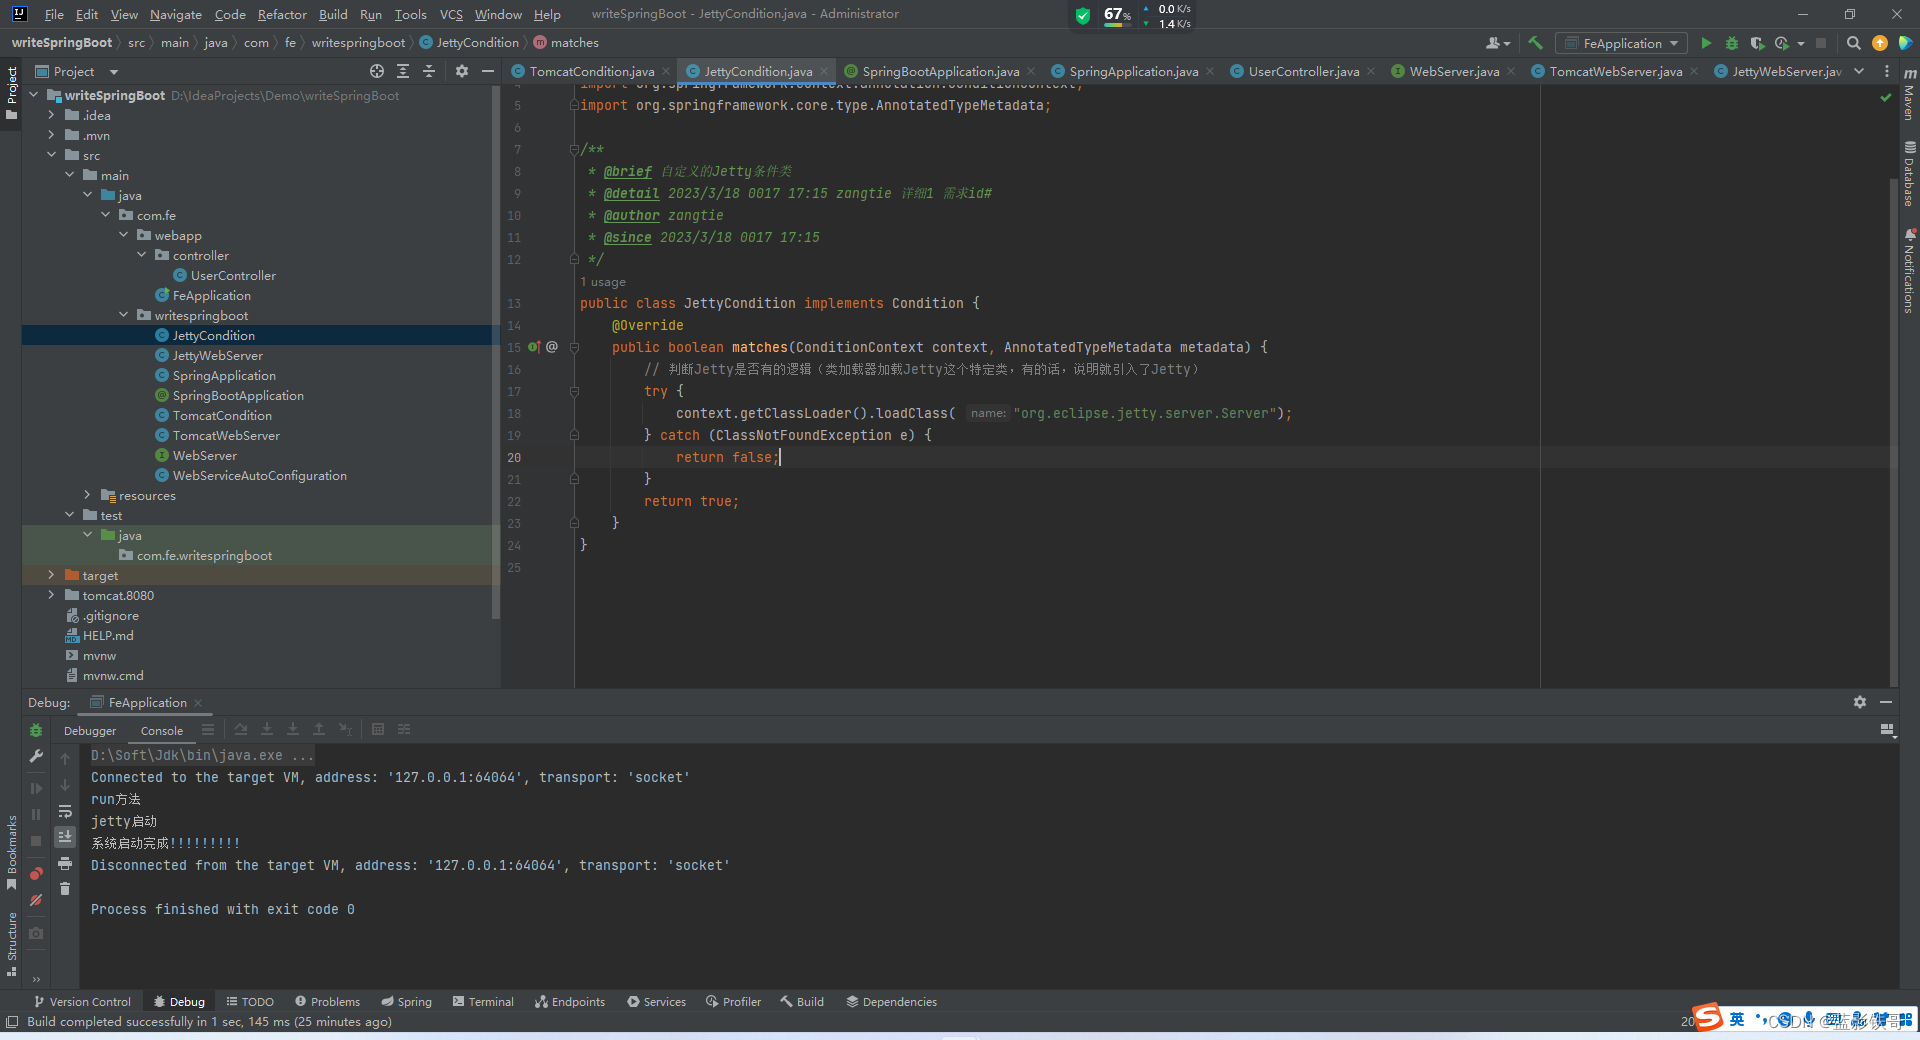
Task: Open the code-with-me user icon
Action: pos(1497,43)
